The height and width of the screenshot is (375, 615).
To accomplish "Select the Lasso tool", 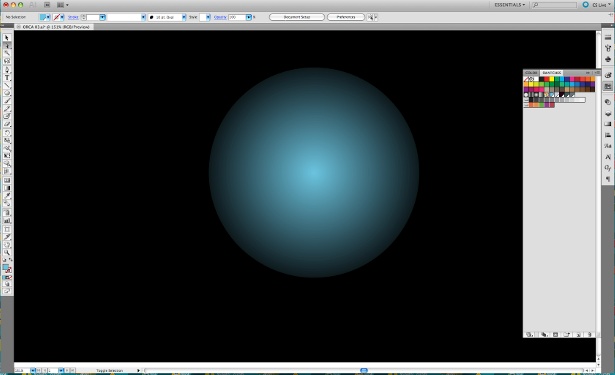I will [x=7, y=61].
